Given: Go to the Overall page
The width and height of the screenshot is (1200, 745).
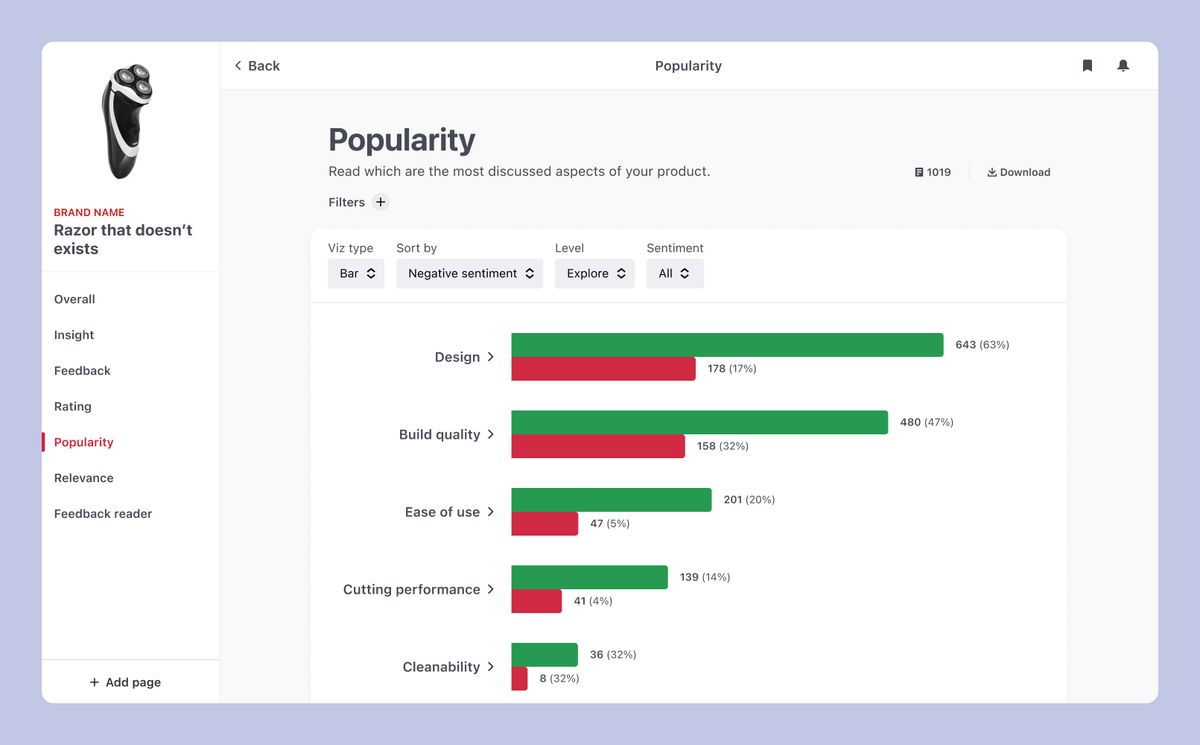Looking at the screenshot, I should click(x=75, y=299).
